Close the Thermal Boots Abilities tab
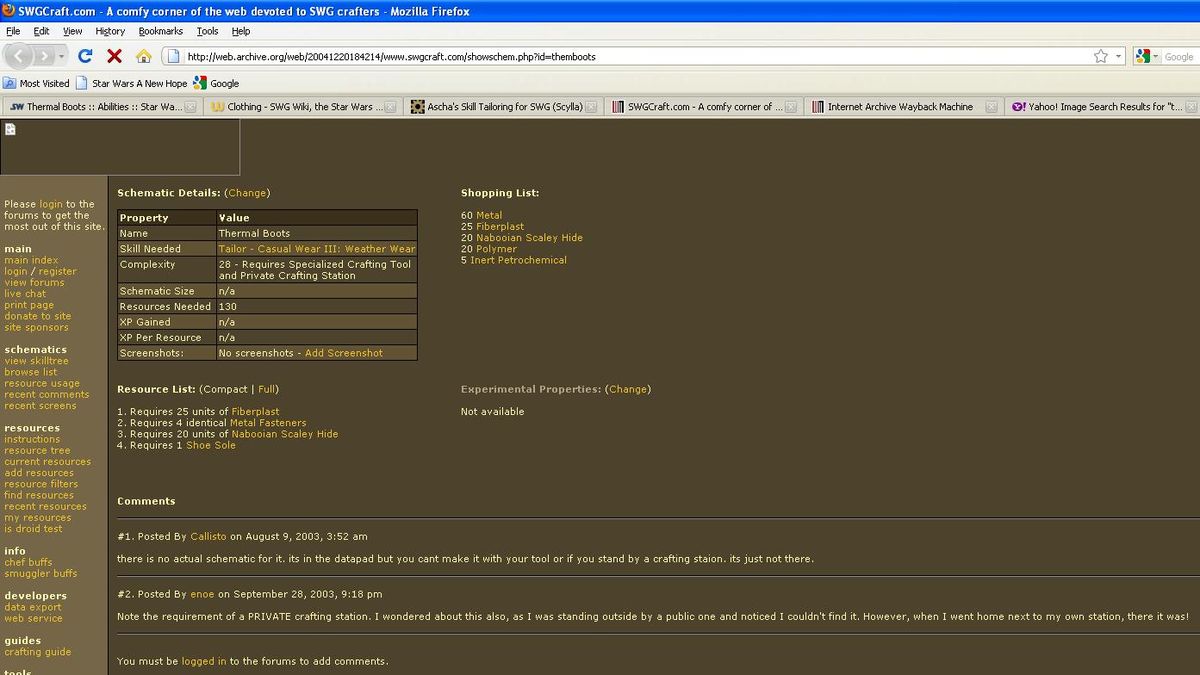1200x675 pixels. (x=190, y=107)
